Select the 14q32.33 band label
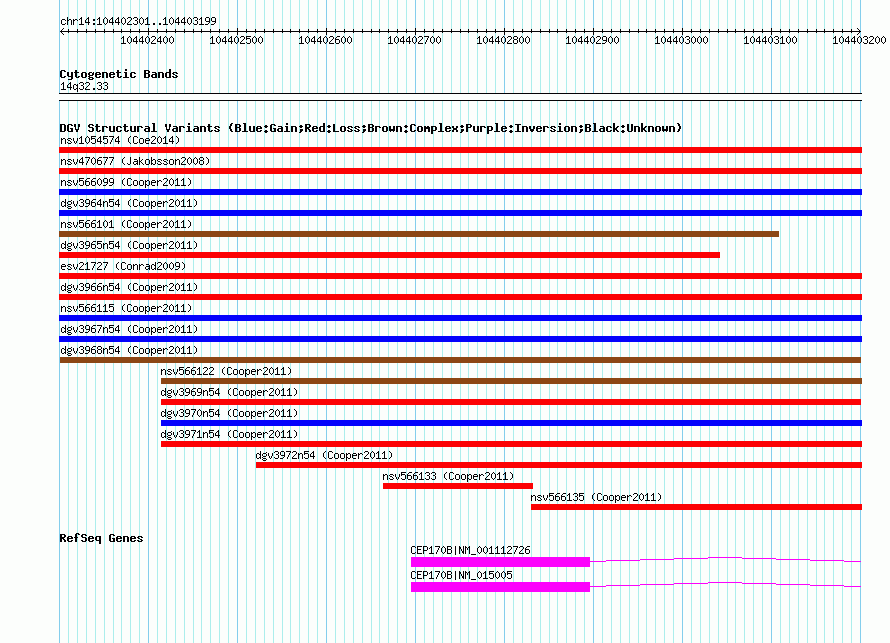The image size is (890, 643). click(x=84, y=86)
